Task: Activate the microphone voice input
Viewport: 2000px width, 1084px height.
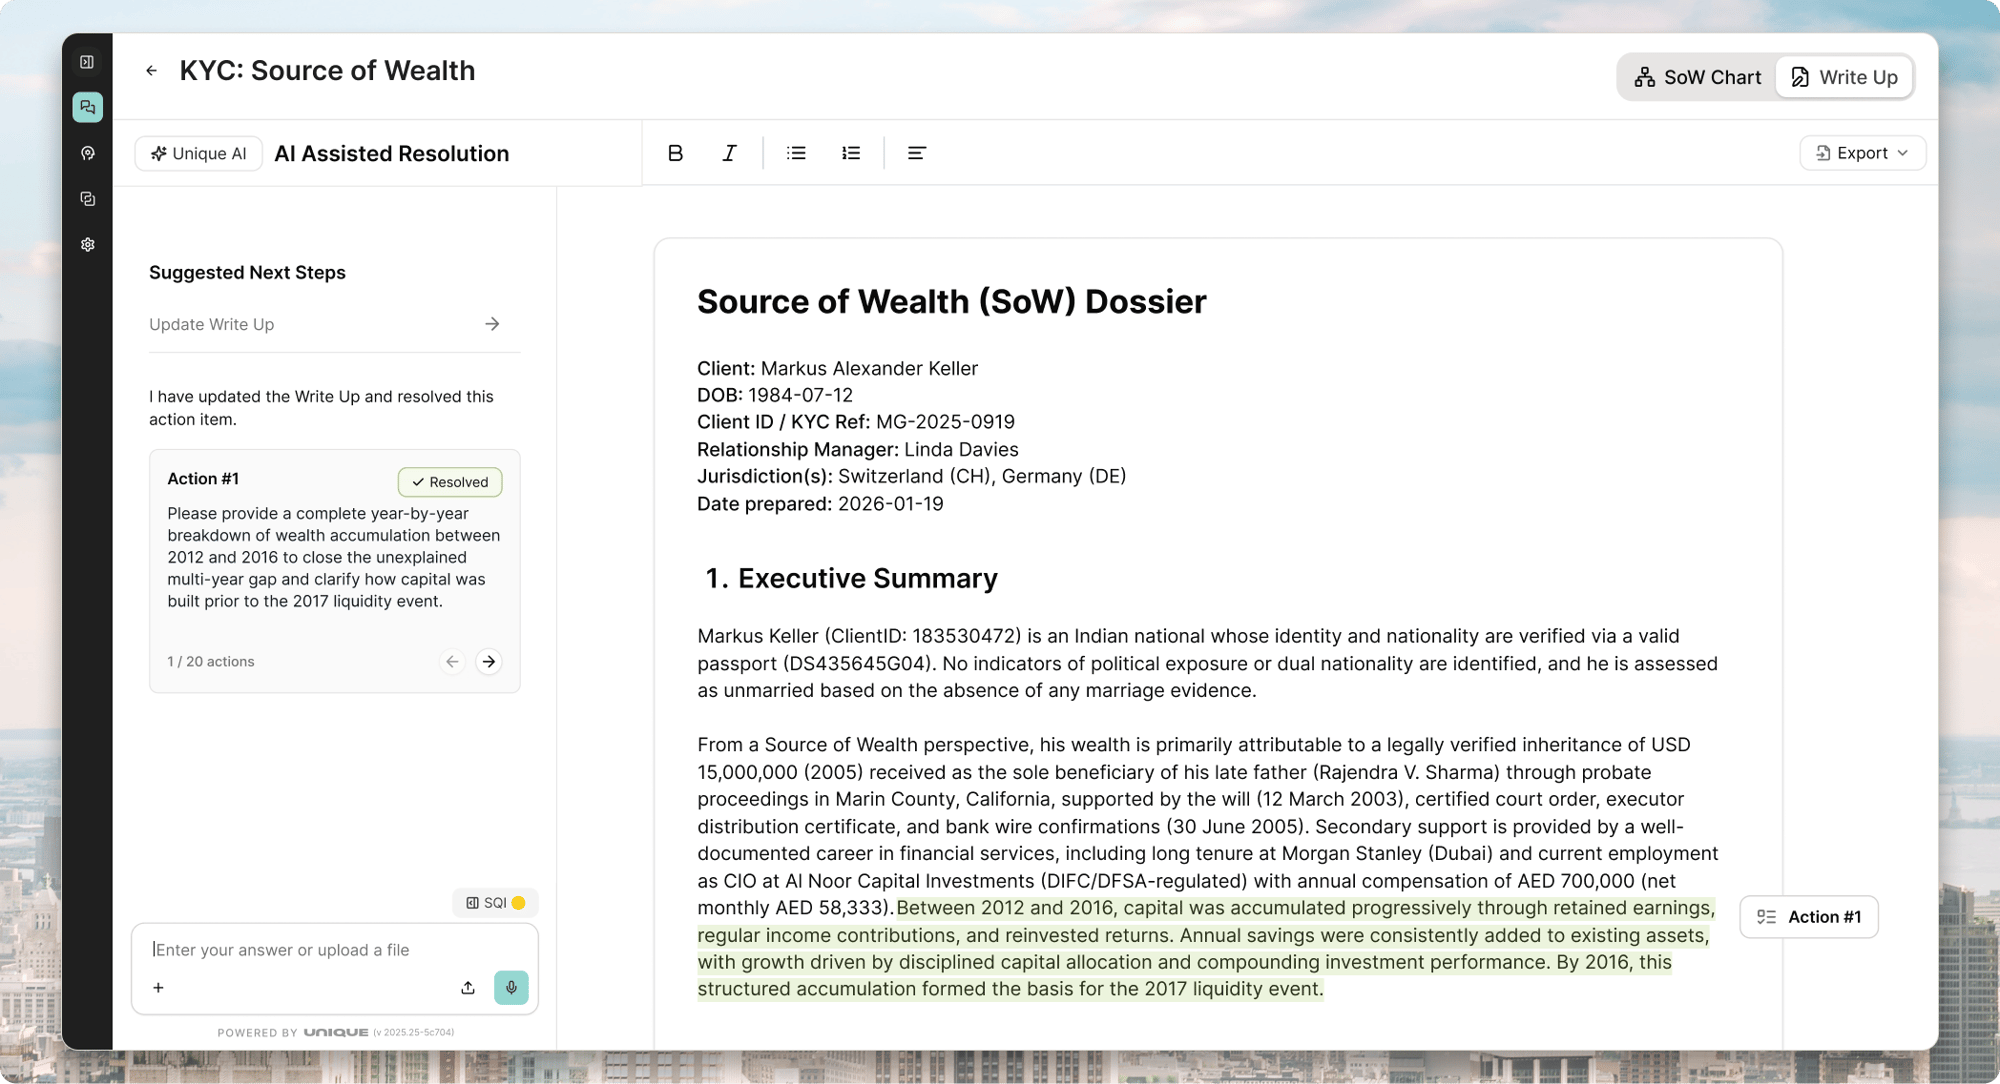Action: click(511, 987)
